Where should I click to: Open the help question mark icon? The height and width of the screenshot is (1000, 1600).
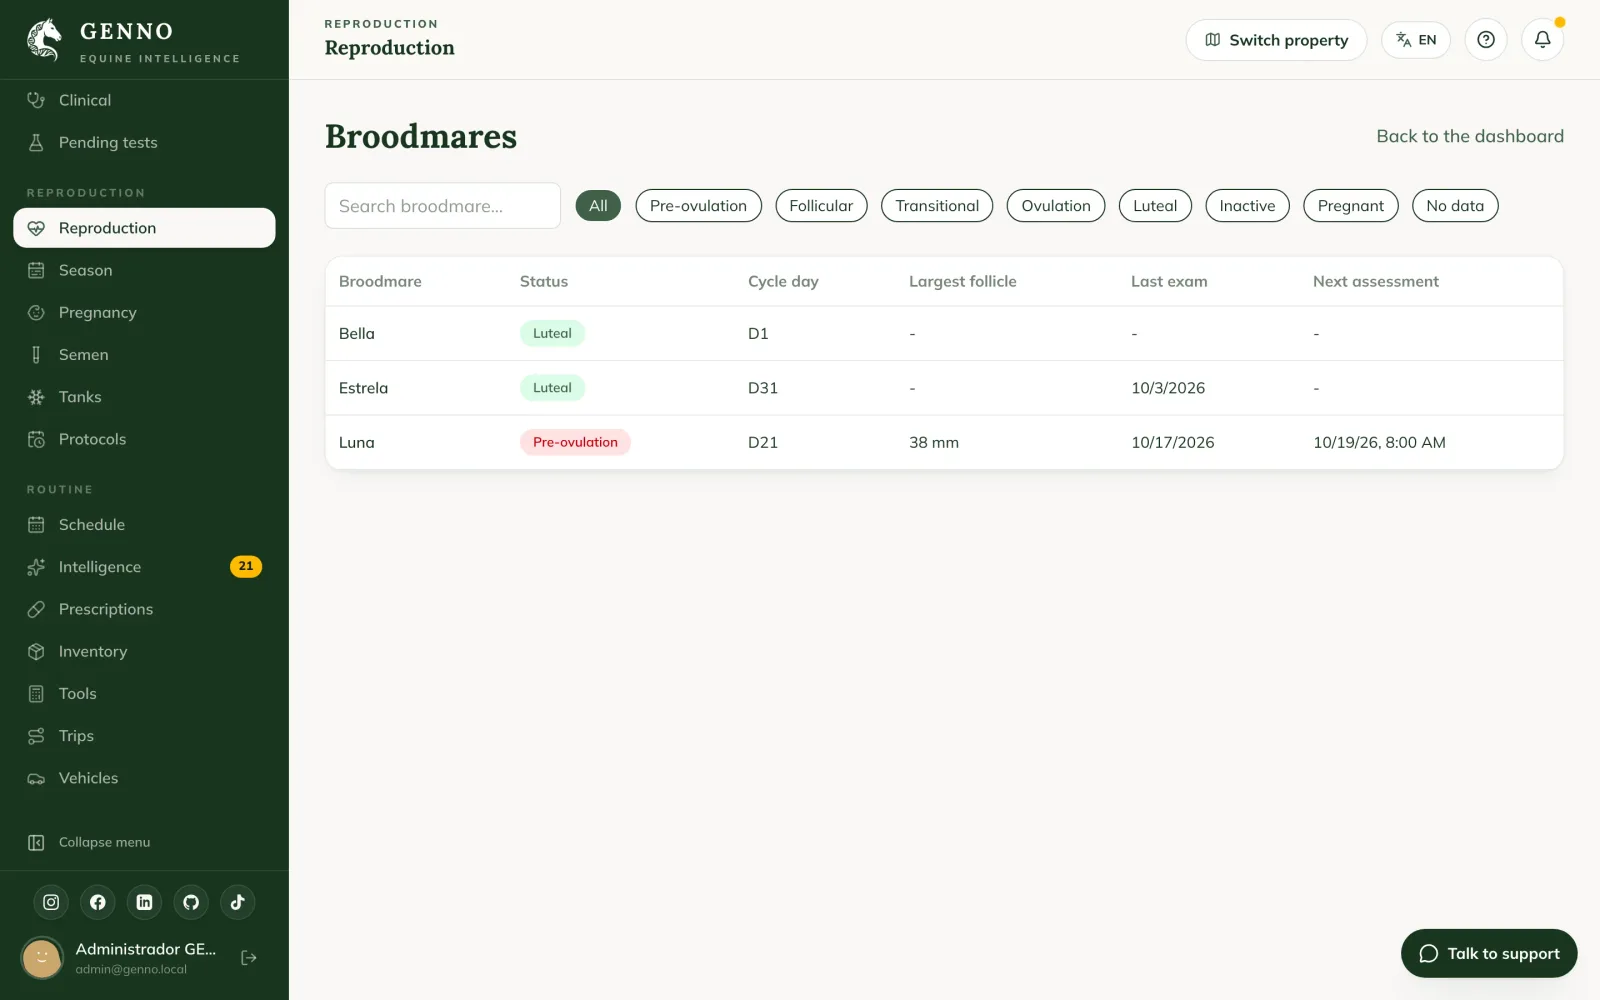click(x=1486, y=40)
